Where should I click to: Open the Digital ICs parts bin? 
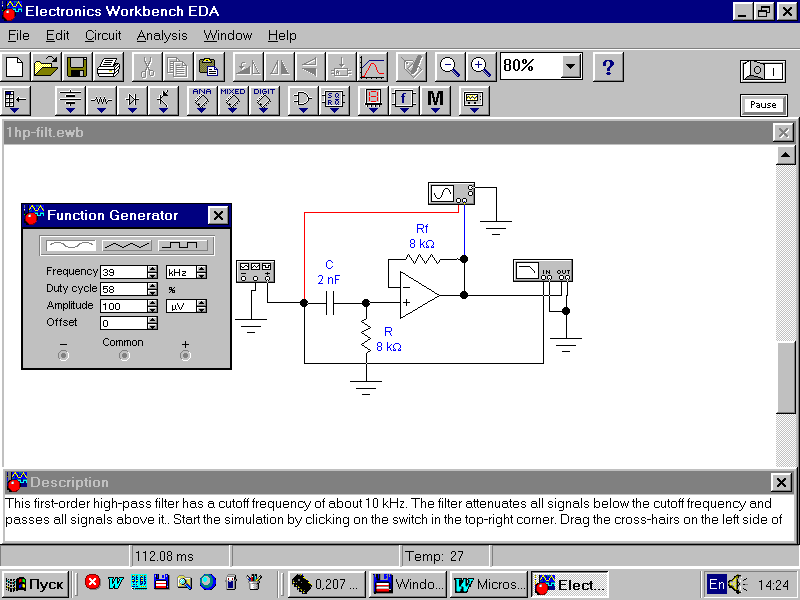pos(264,101)
